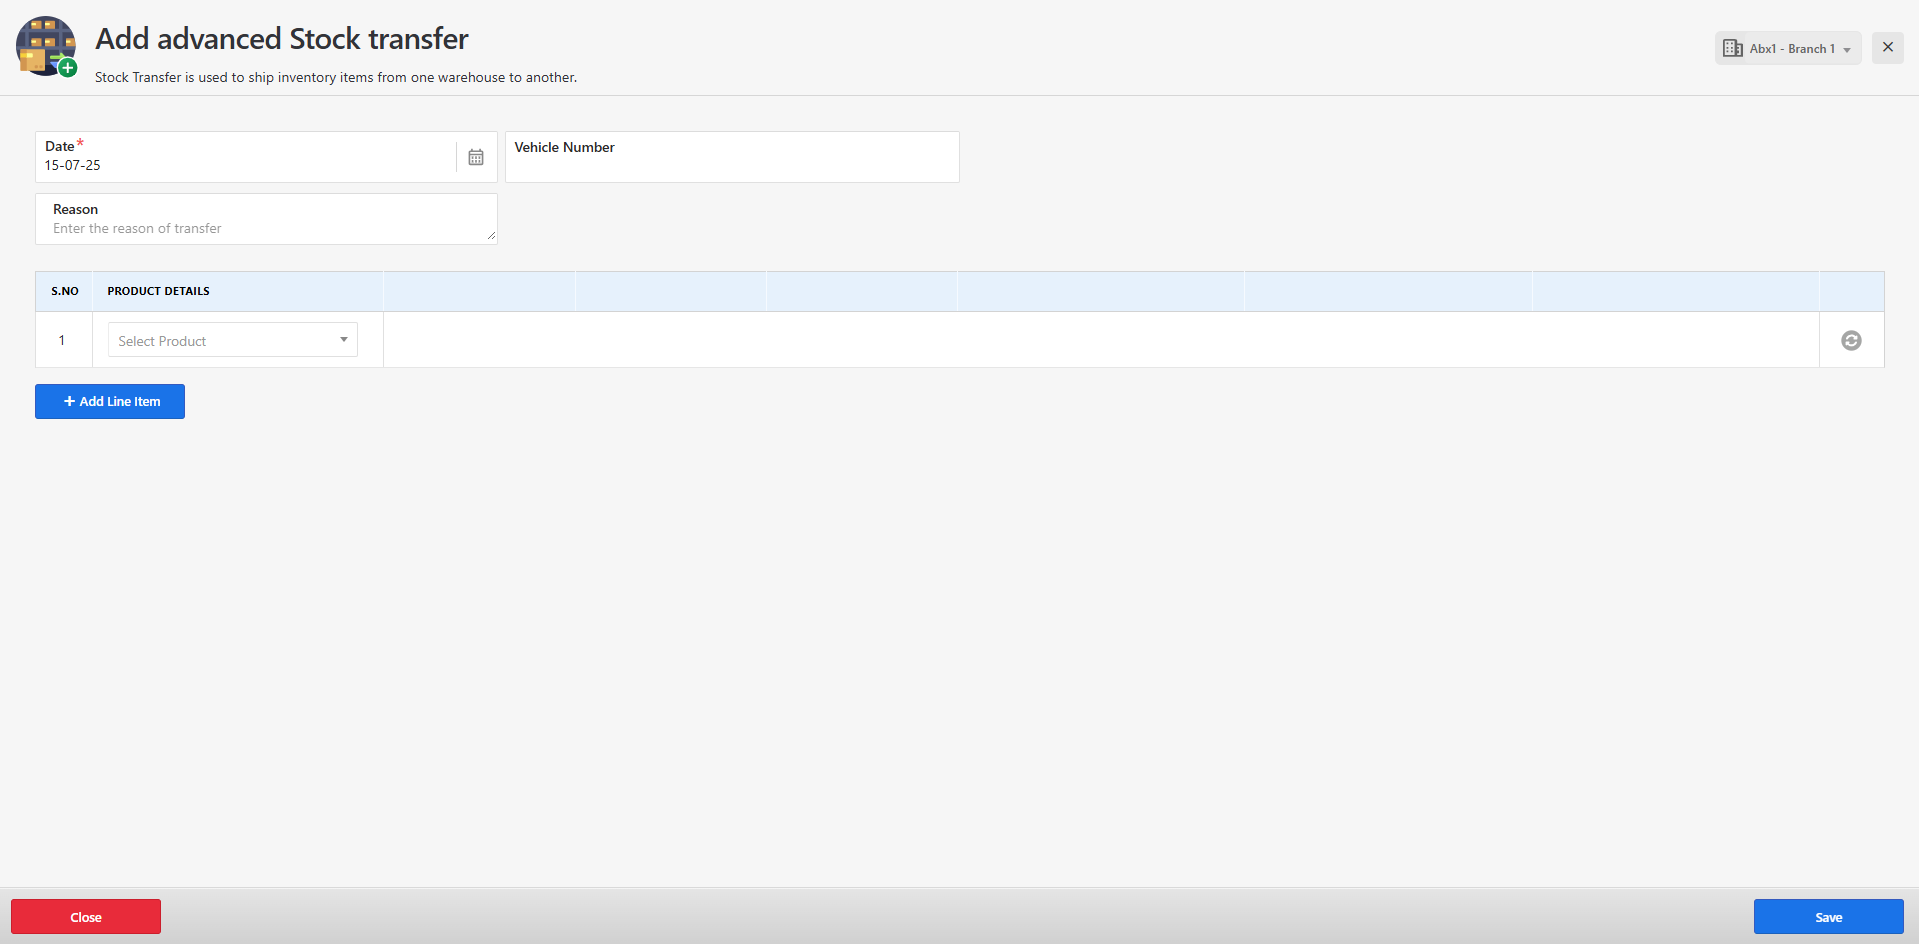The width and height of the screenshot is (1919, 944).
Task: Open the calendar date picker icon
Action: click(x=476, y=157)
